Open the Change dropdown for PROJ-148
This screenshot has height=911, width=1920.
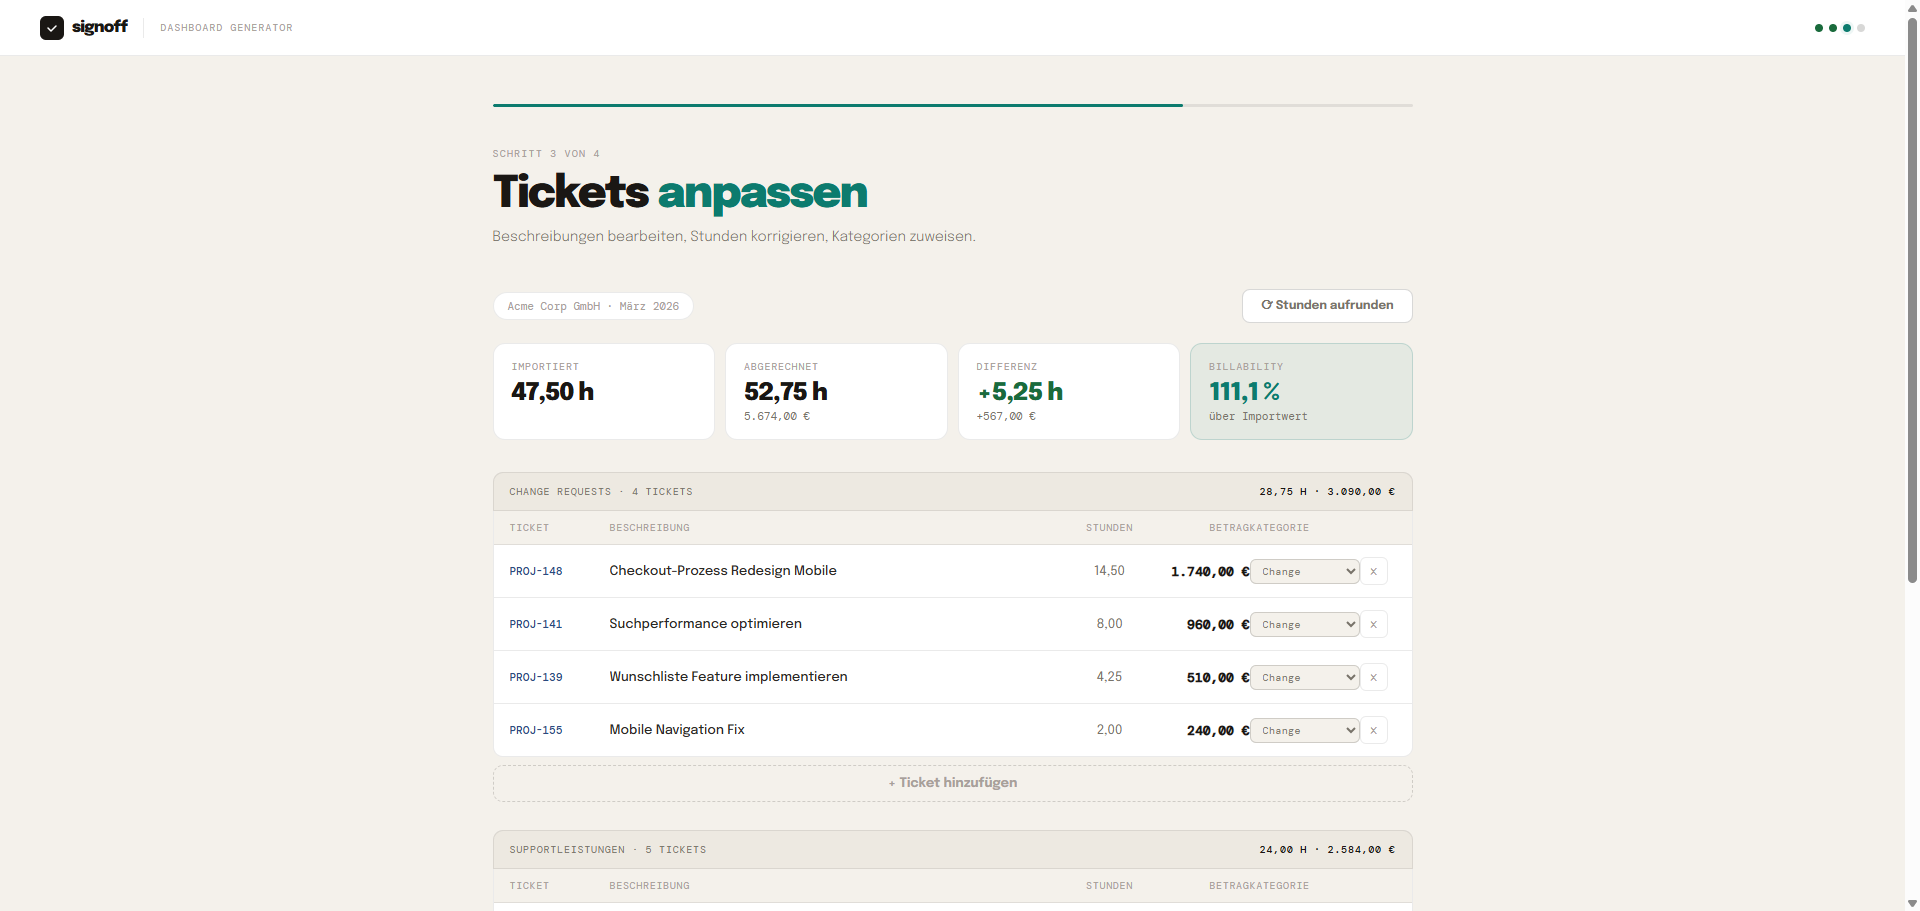1304,571
